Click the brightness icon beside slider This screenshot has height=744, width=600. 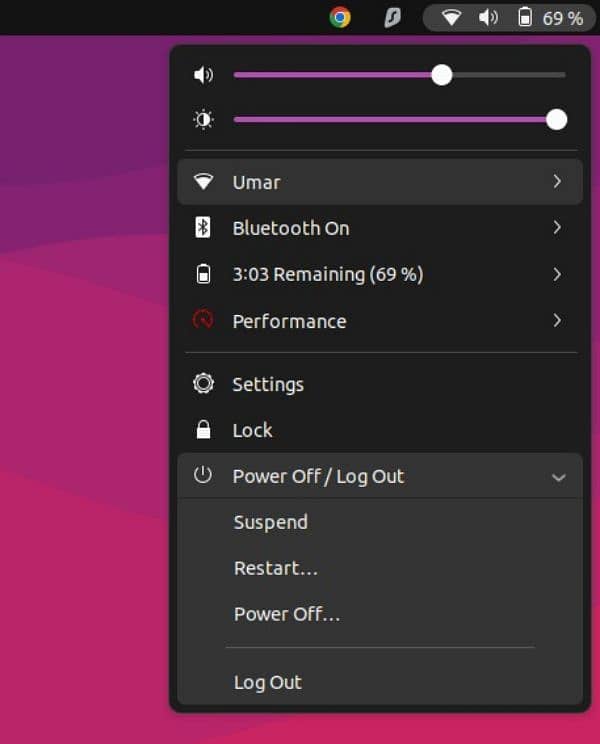coord(204,120)
